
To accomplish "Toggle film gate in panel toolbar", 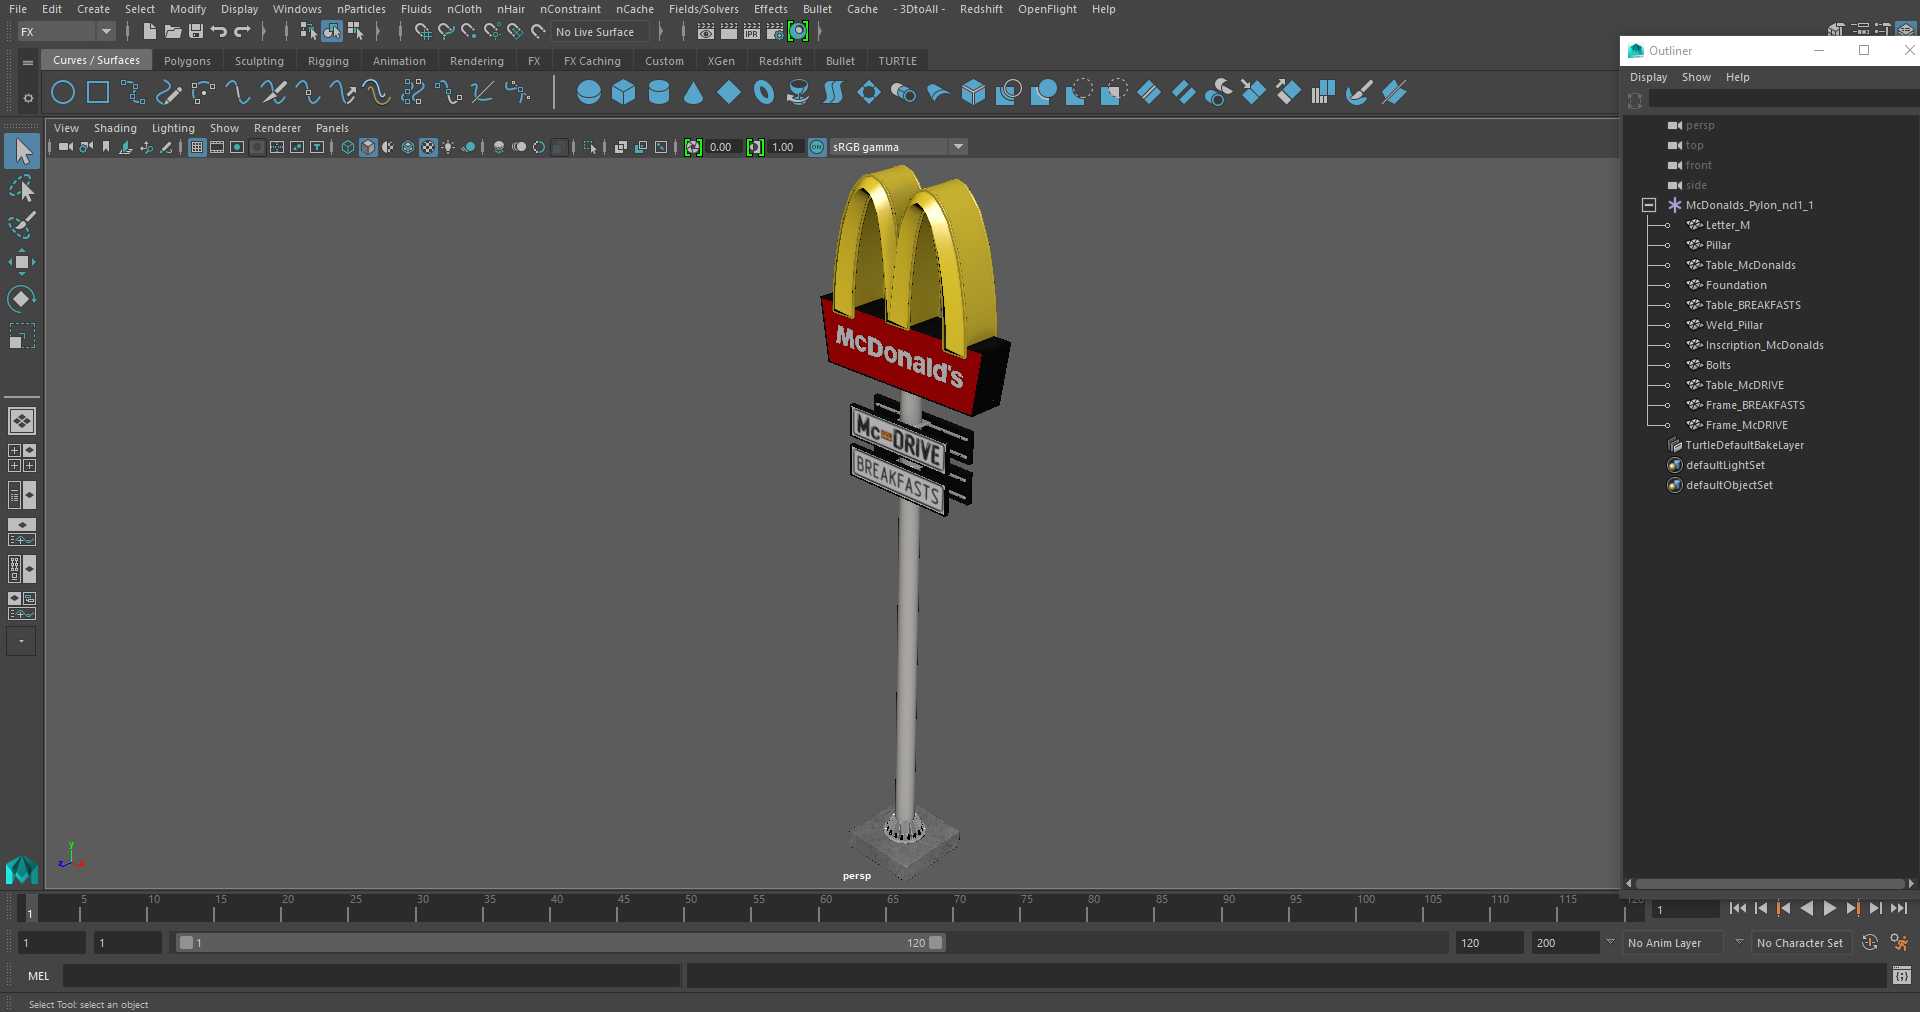I will point(217,147).
